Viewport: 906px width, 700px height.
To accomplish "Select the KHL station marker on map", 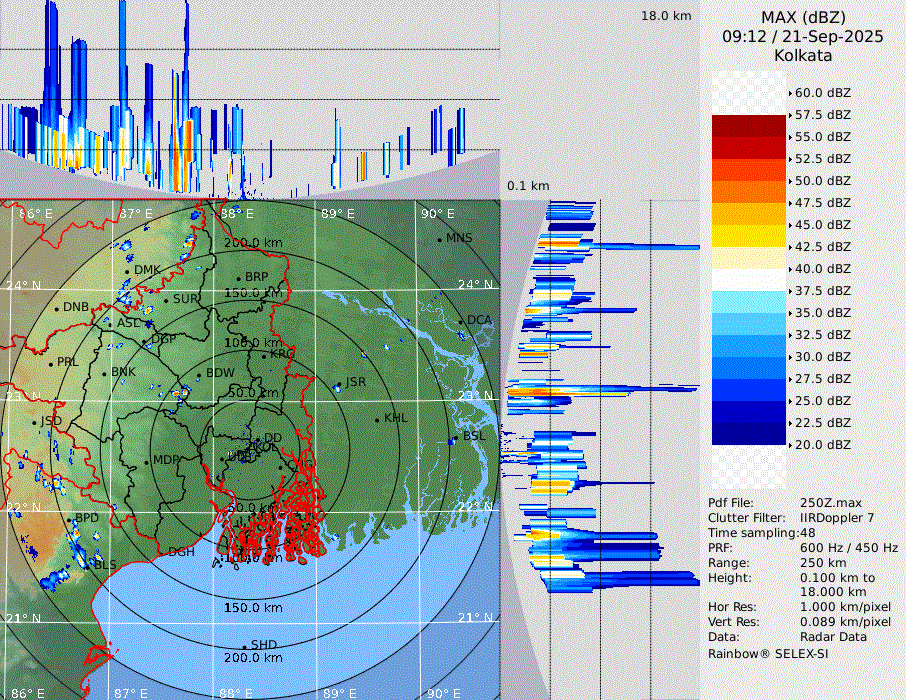I will (x=377, y=419).
